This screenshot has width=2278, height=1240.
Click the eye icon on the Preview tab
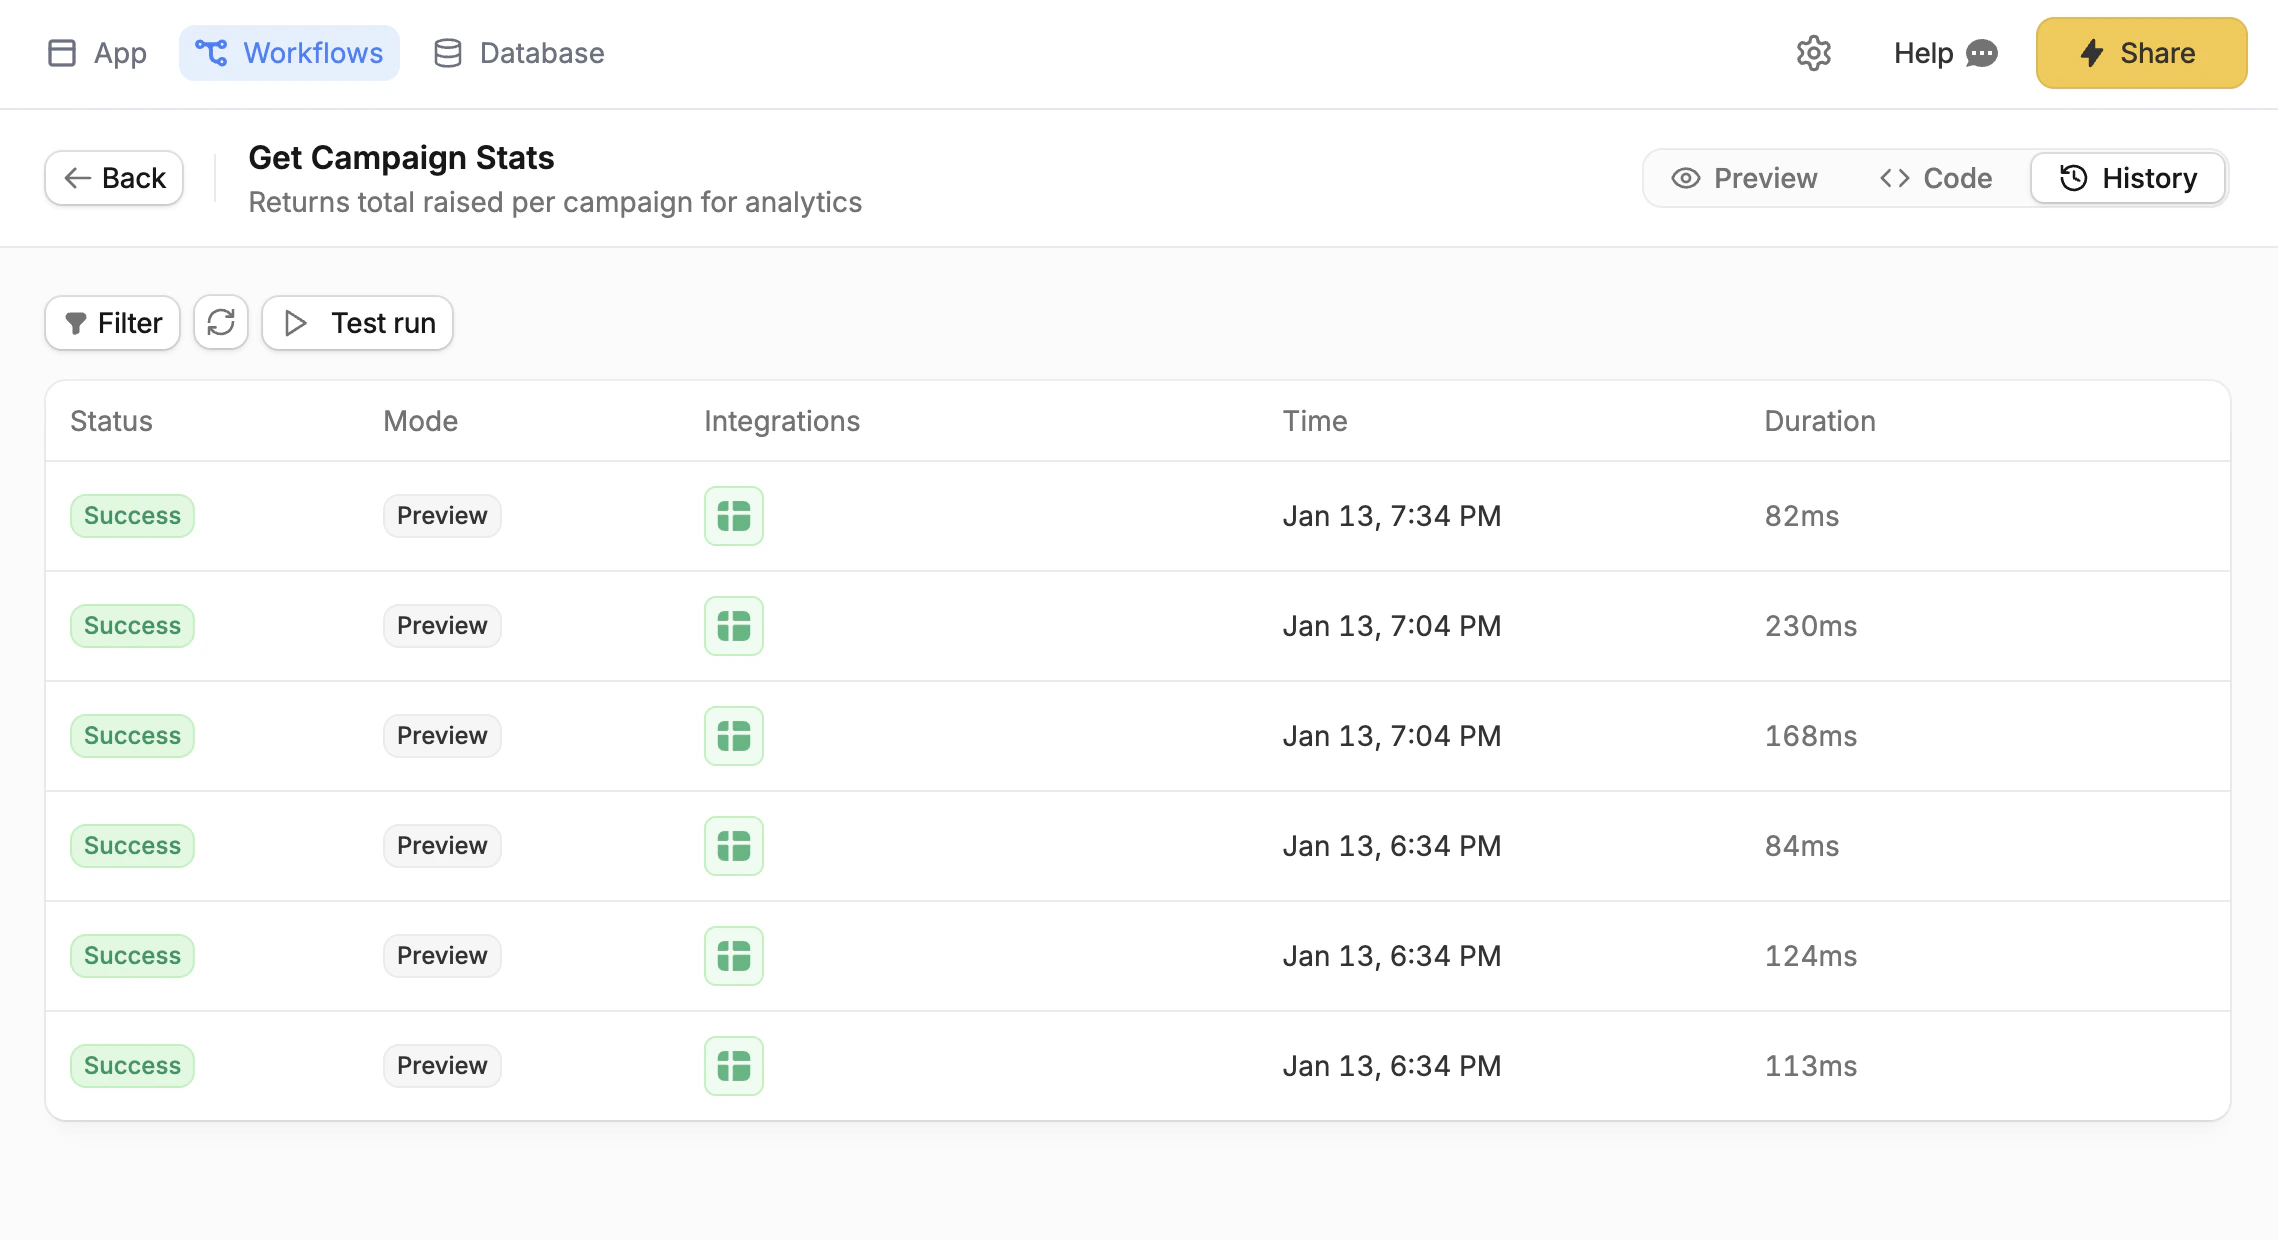coord(1686,177)
